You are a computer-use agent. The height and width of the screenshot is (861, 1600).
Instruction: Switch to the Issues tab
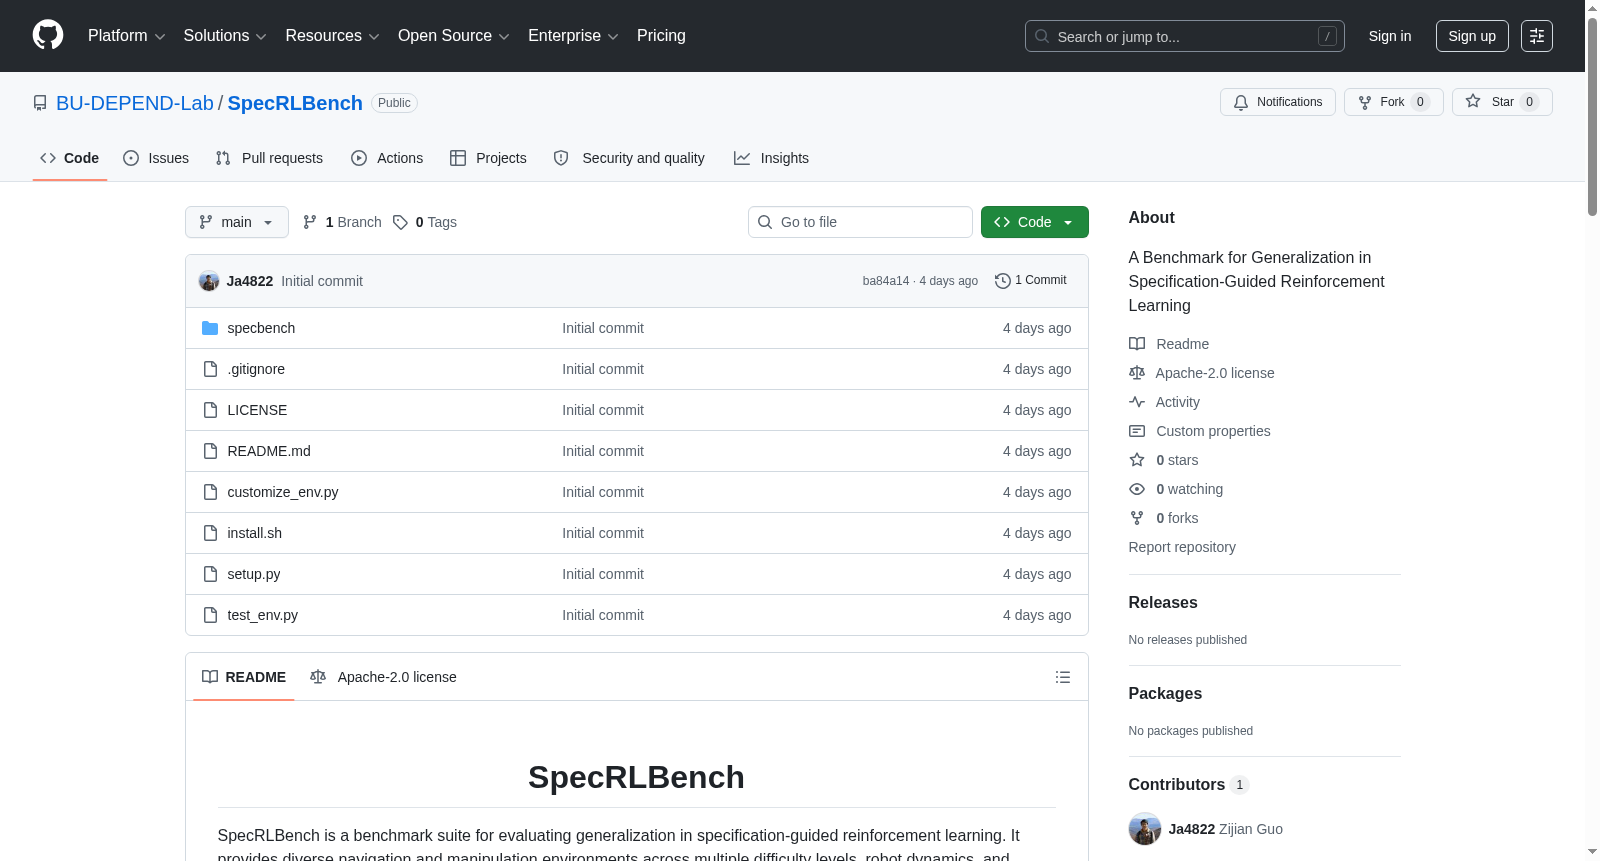(x=156, y=158)
